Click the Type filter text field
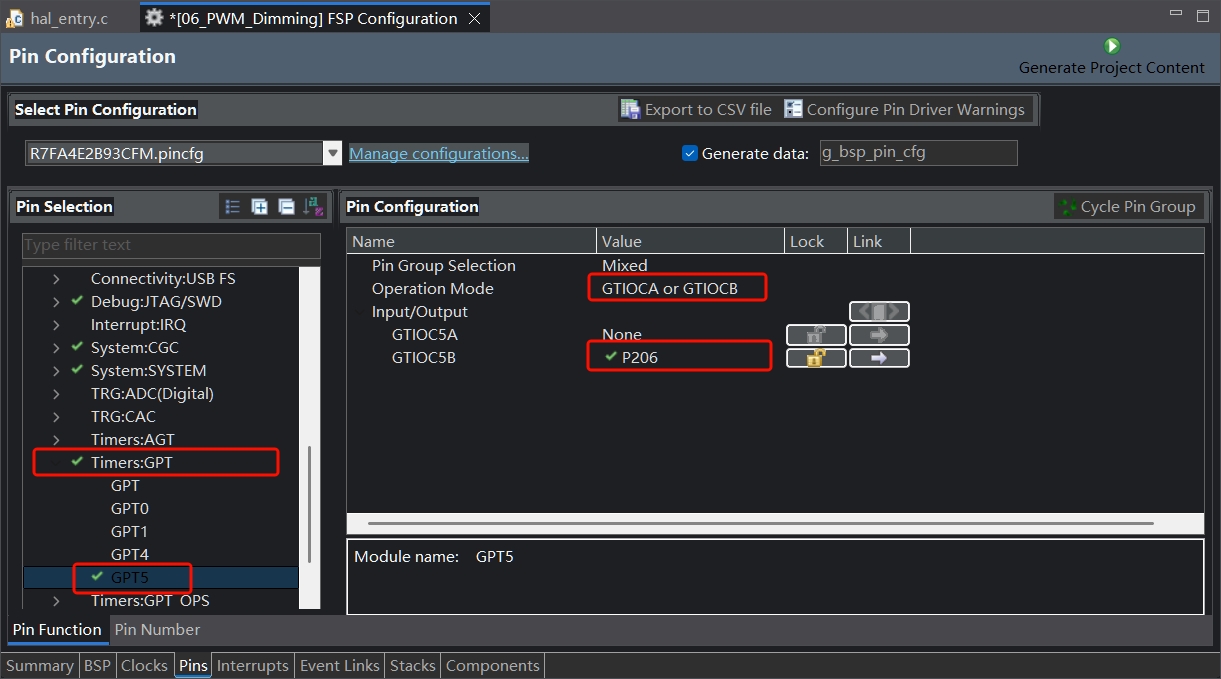Viewport: 1221px width, 679px height. pos(171,245)
